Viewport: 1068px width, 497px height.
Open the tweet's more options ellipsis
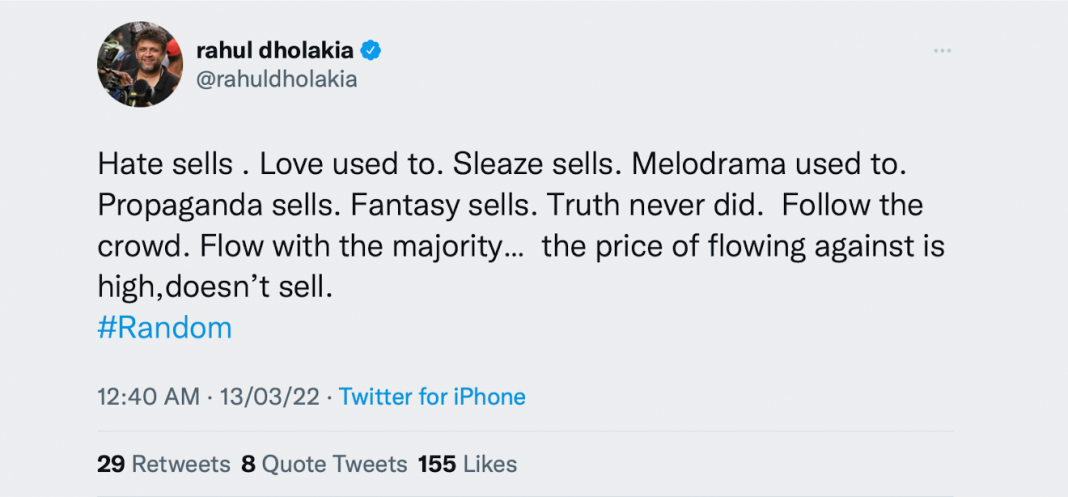tap(942, 50)
